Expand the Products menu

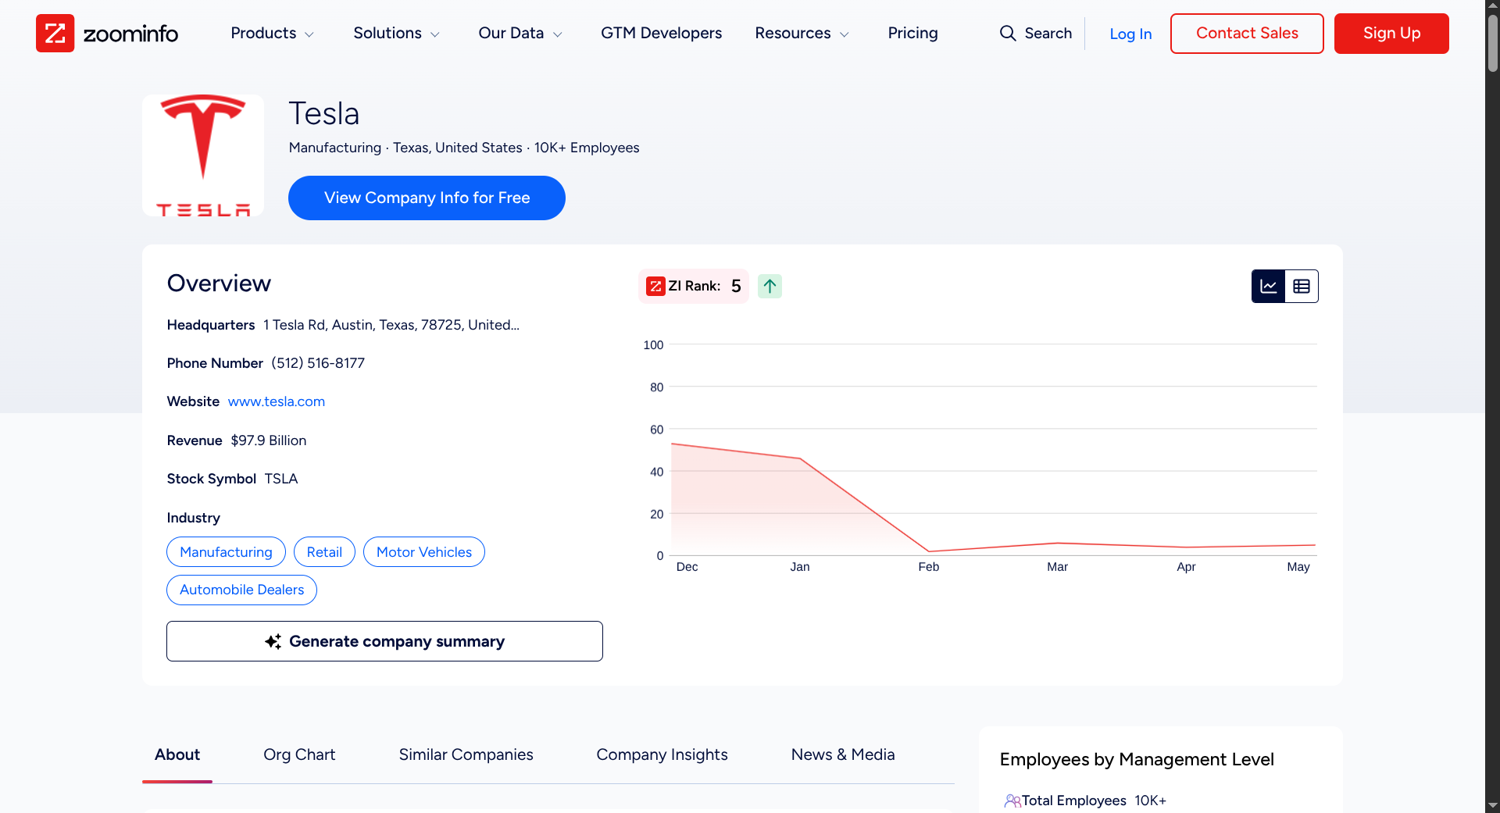[x=272, y=33]
